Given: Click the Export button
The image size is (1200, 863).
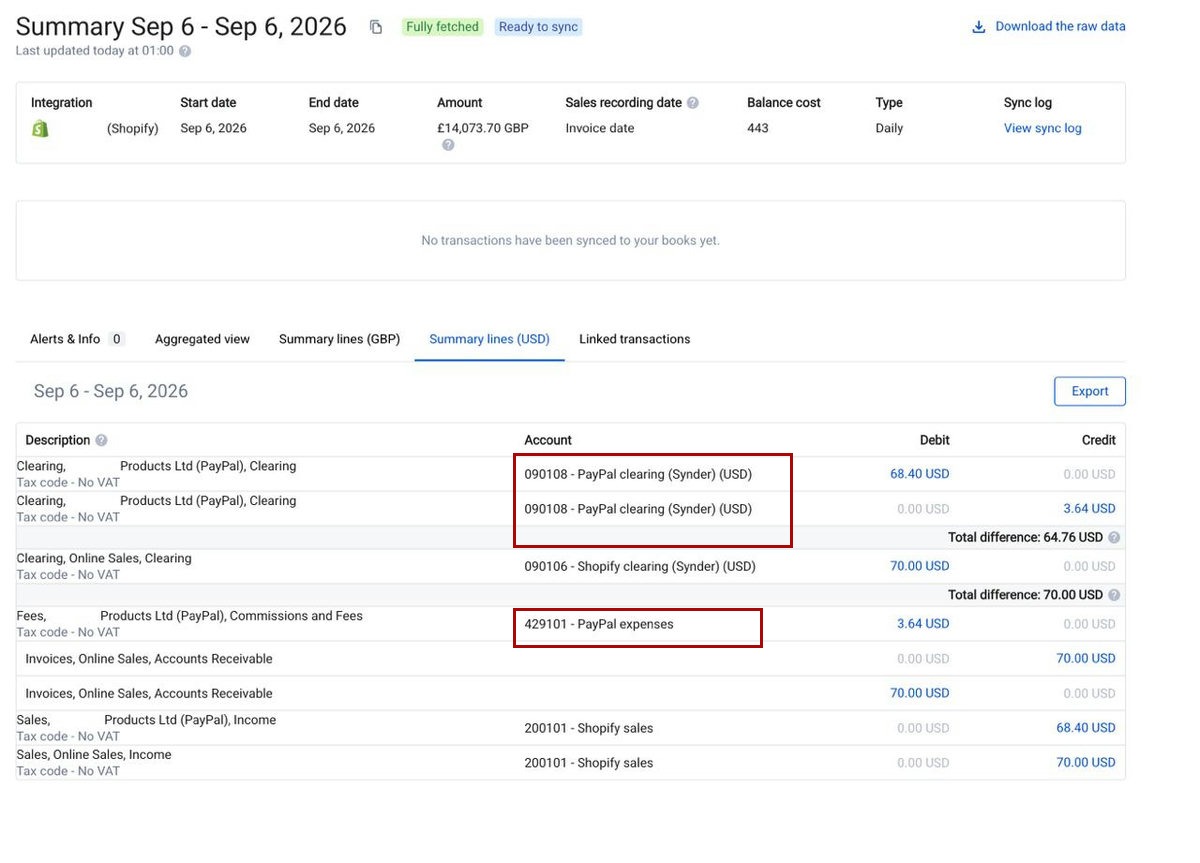Looking at the screenshot, I should (1090, 391).
